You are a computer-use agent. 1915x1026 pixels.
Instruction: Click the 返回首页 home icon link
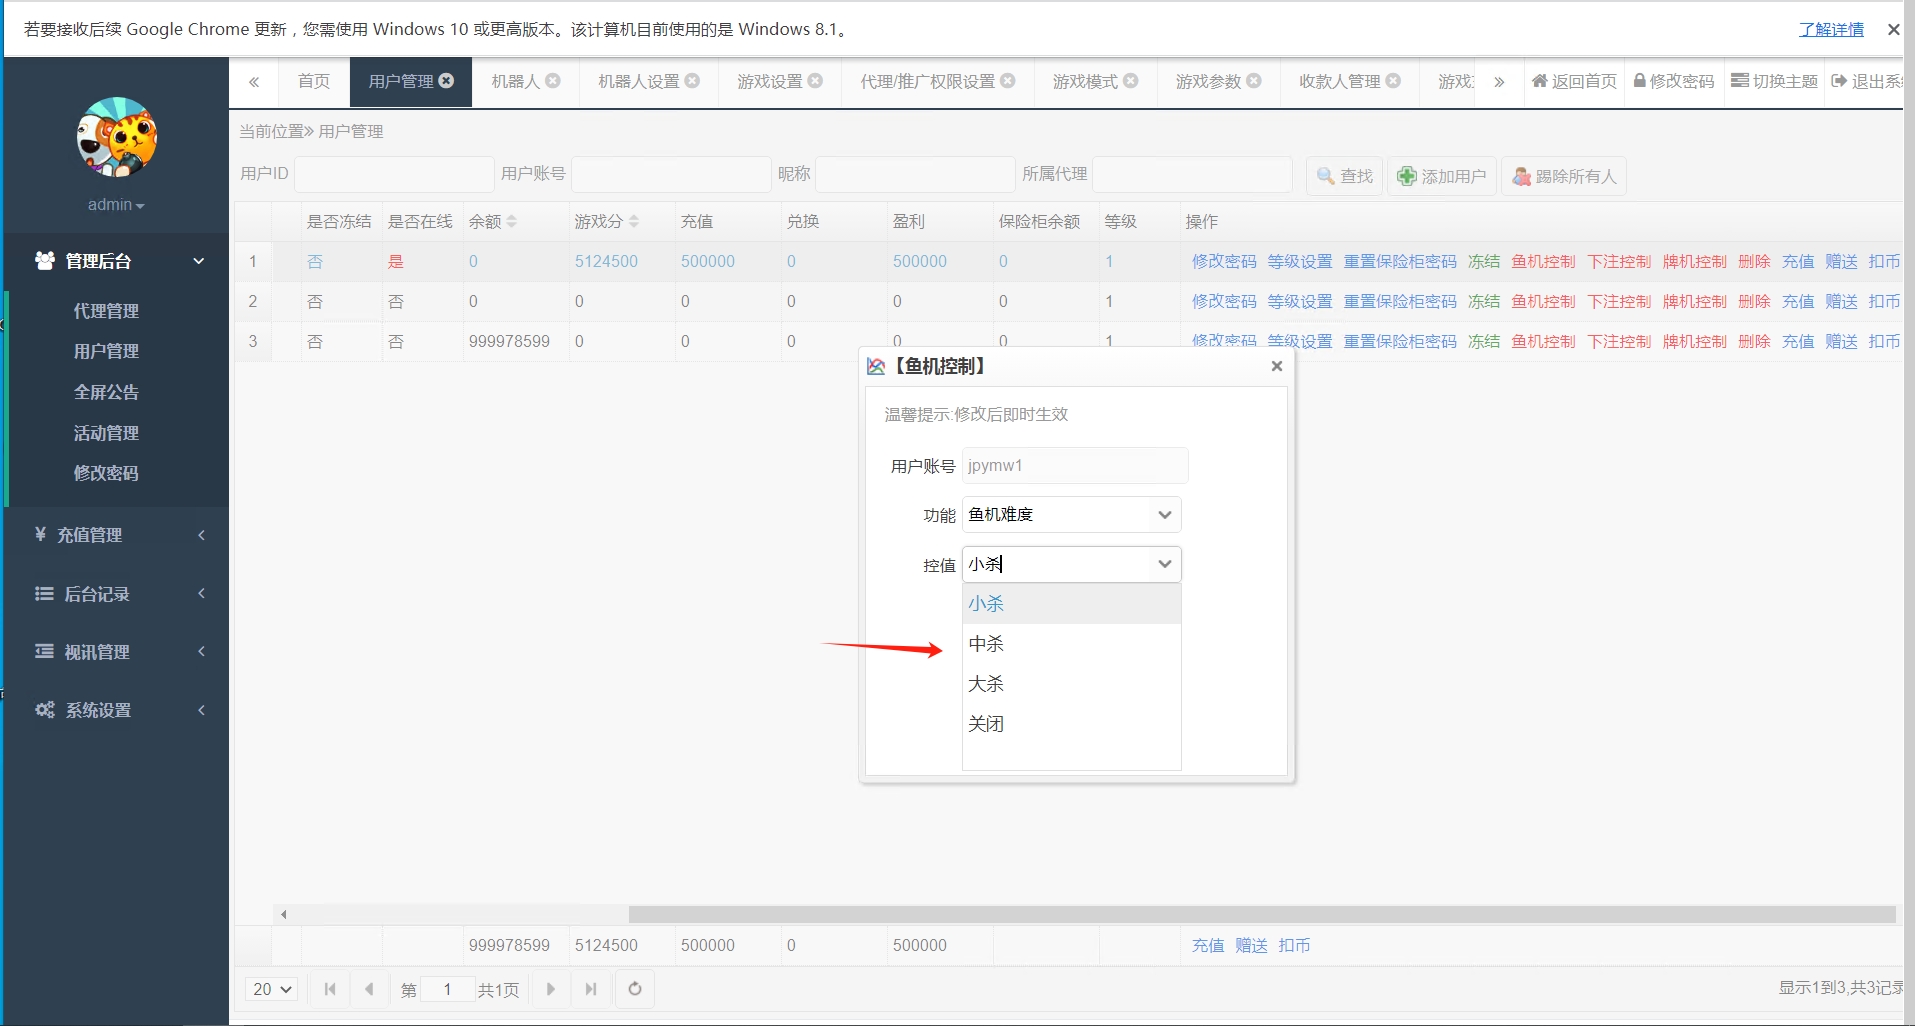pos(1574,81)
